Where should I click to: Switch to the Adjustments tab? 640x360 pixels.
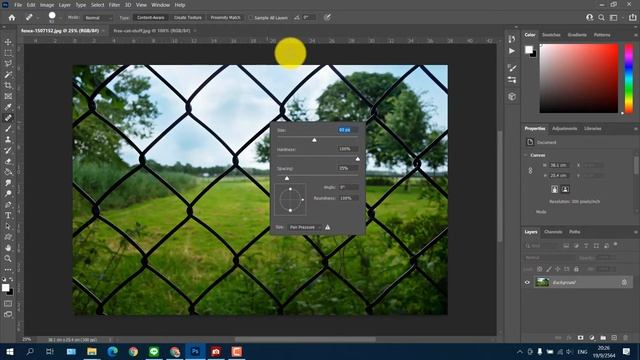click(x=564, y=129)
